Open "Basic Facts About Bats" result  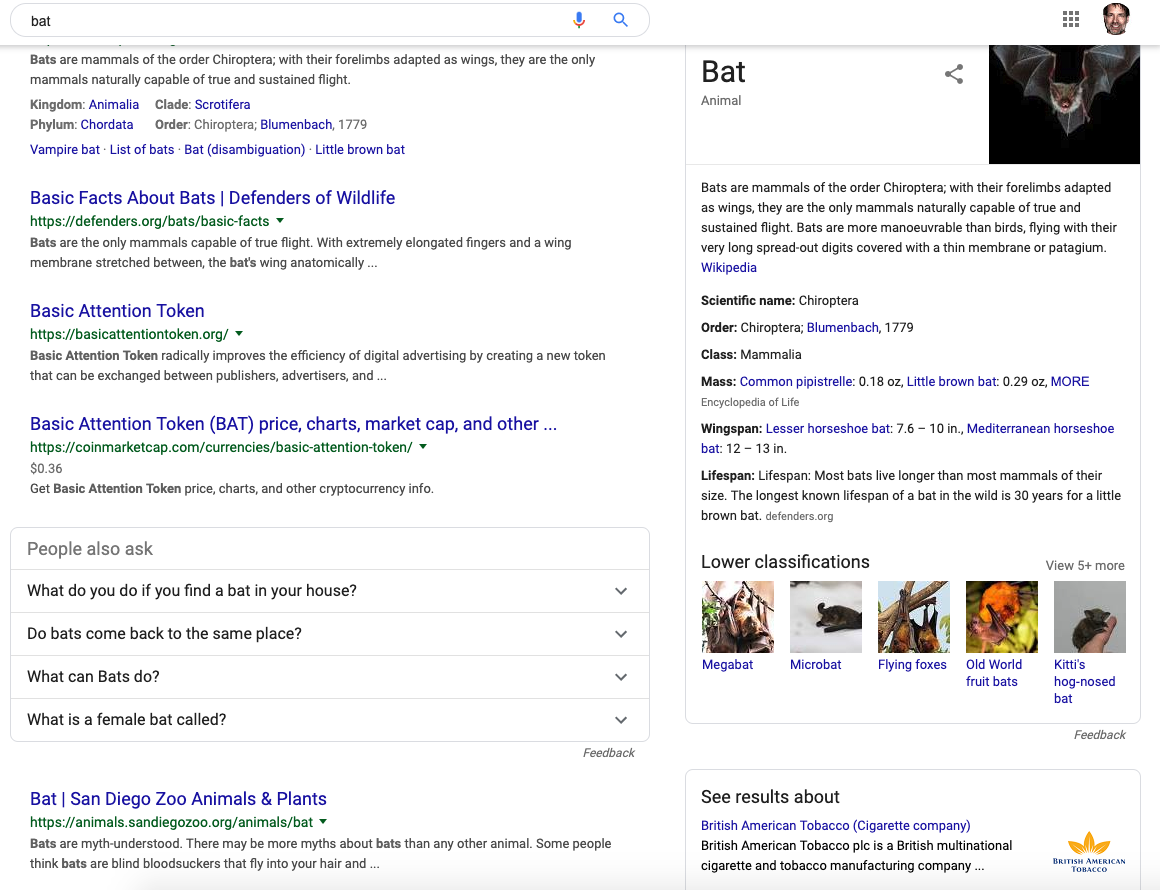(x=212, y=198)
